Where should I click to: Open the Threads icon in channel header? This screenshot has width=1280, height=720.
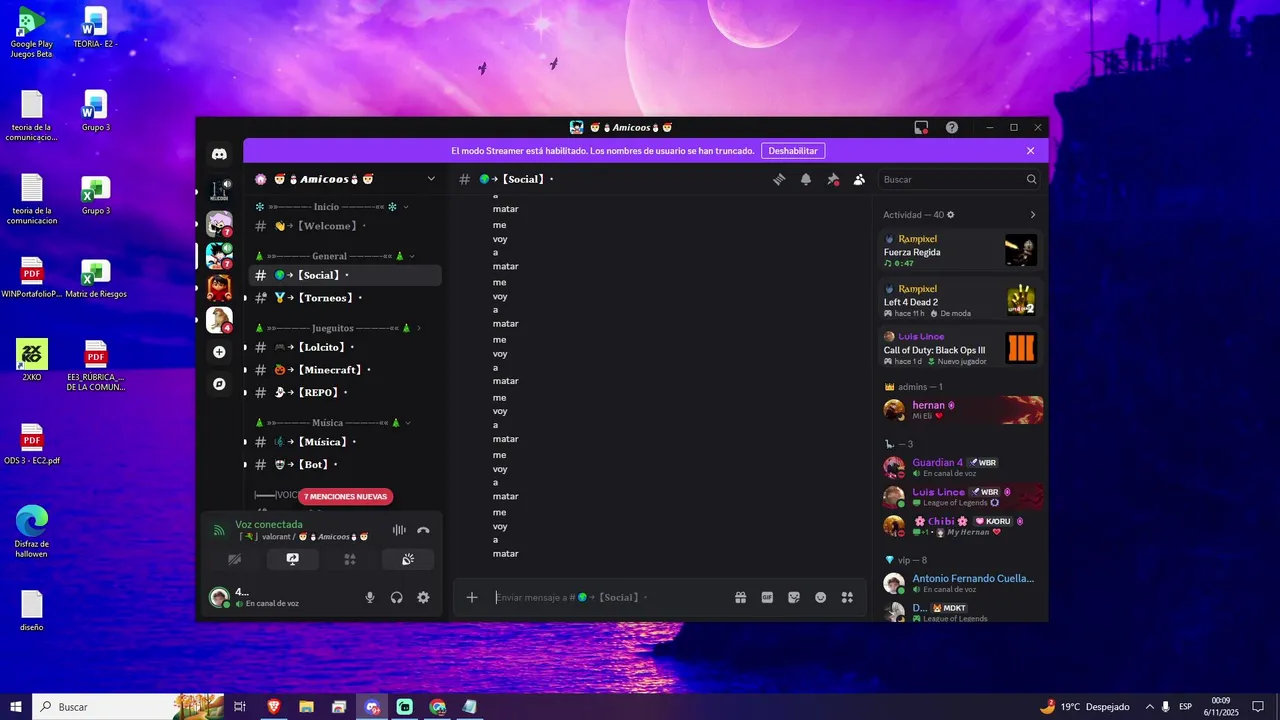tap(779, 179)
